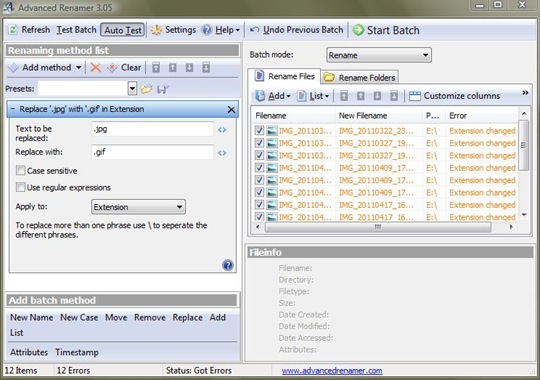Move file down in file list toolbar
540x380 pixels.
(377, 96)
